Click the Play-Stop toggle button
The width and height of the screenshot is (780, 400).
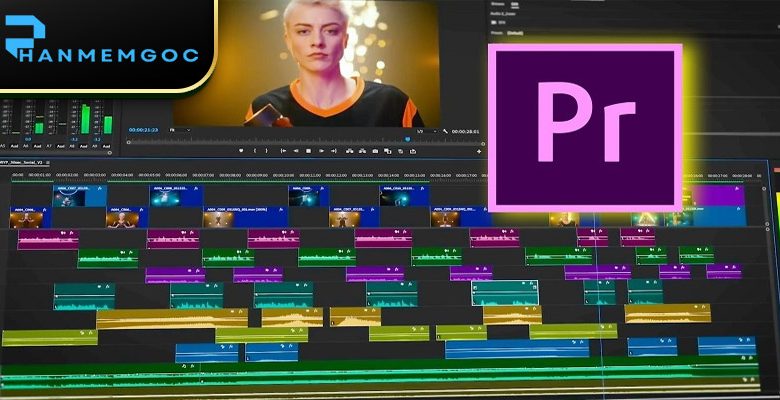click(x=308, y=151)
